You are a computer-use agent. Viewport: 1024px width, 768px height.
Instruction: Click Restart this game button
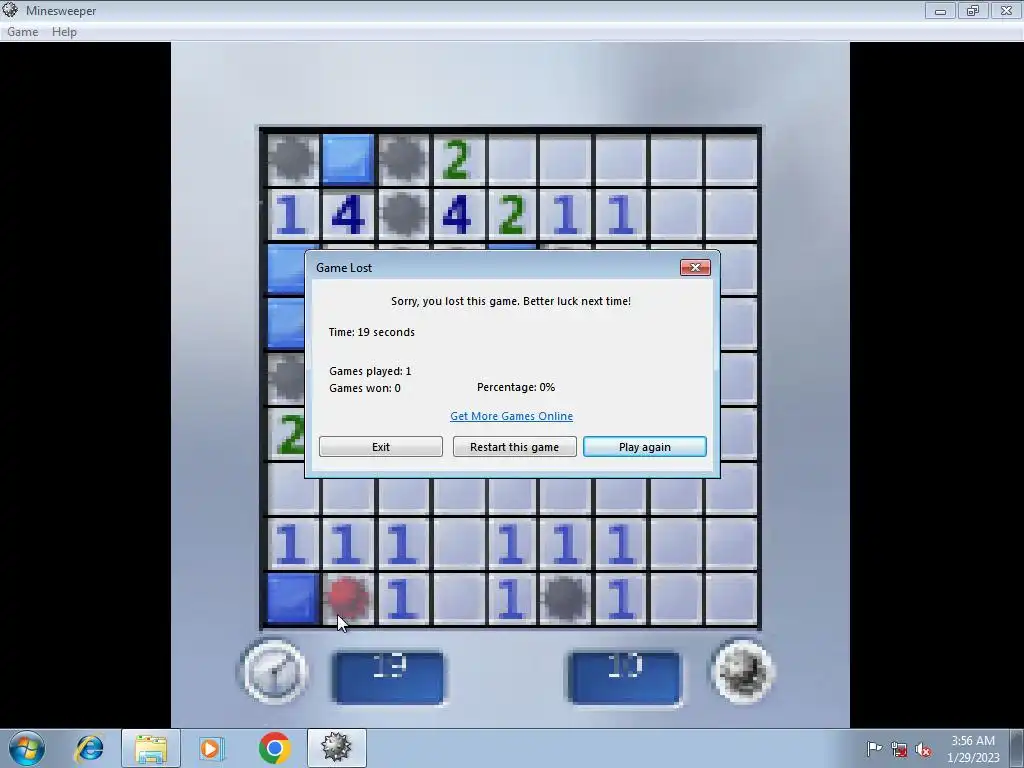[515, 447]
